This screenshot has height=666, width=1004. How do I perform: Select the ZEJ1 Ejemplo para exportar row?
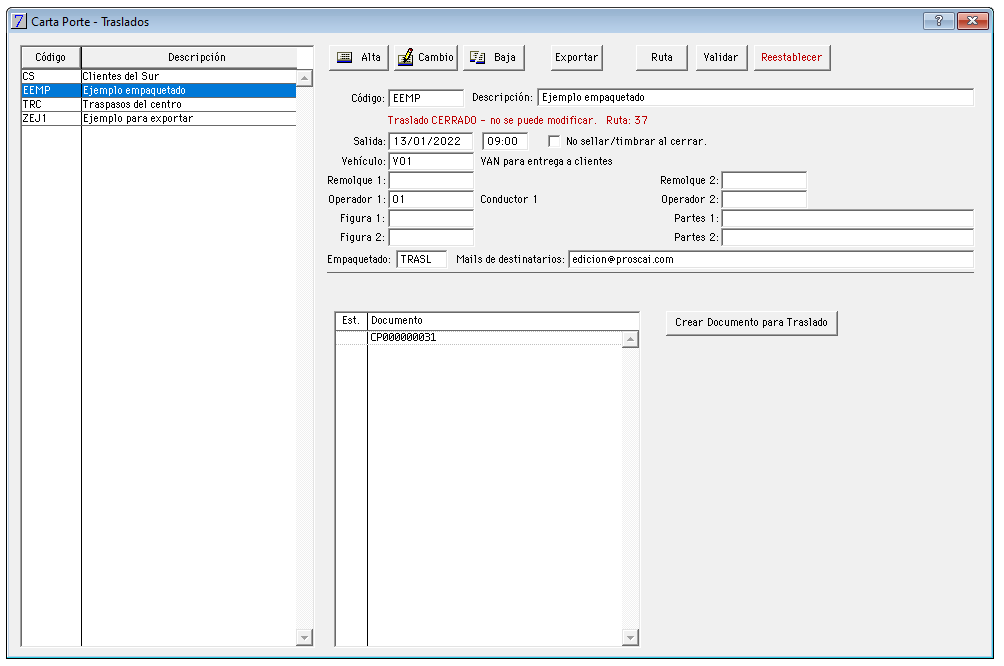(x=159, y=118)
